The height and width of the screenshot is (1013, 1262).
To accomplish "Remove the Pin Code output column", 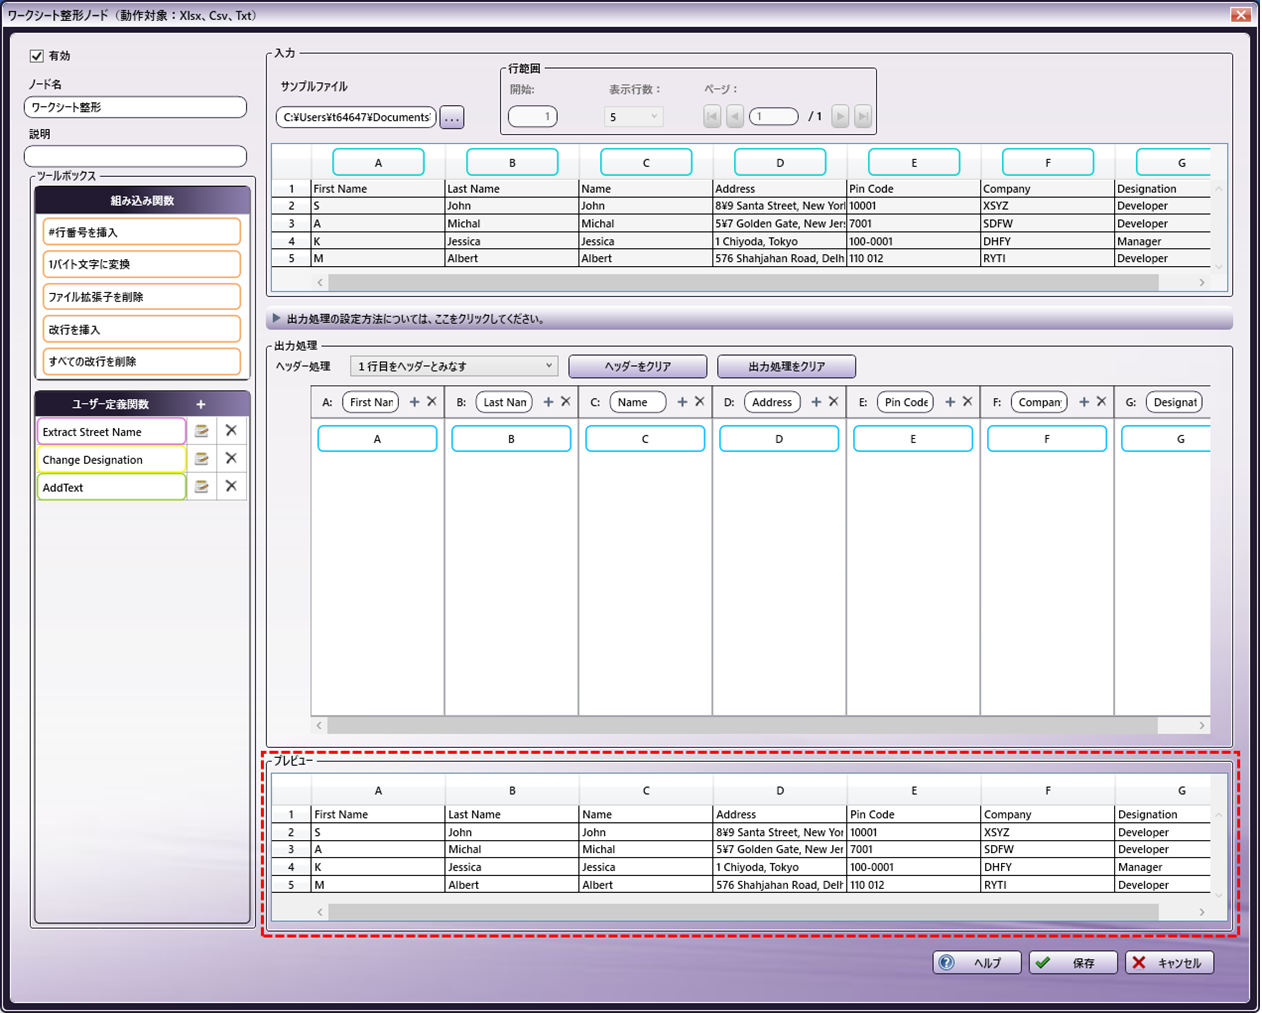I will point(968,402).
